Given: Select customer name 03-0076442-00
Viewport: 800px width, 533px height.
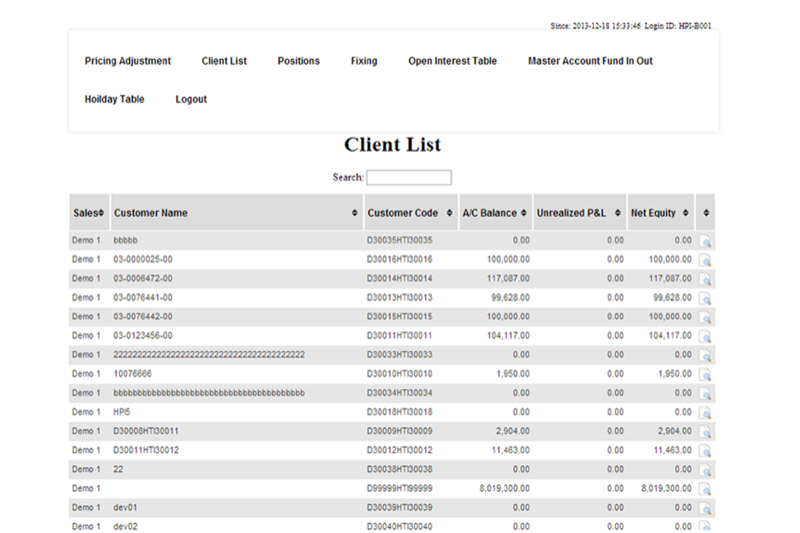Looking at the screenshot, I should pos(143,316).
